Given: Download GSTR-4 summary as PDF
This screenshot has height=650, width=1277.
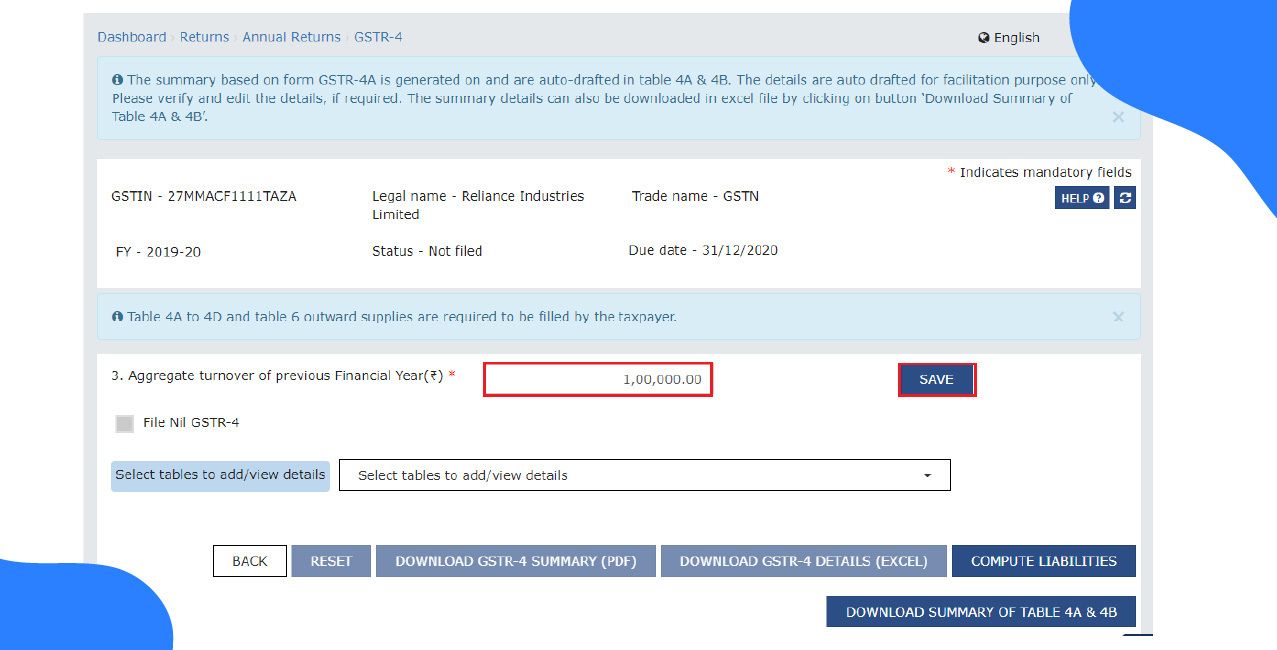Looking at the screenshot, I should click(515, 561).
